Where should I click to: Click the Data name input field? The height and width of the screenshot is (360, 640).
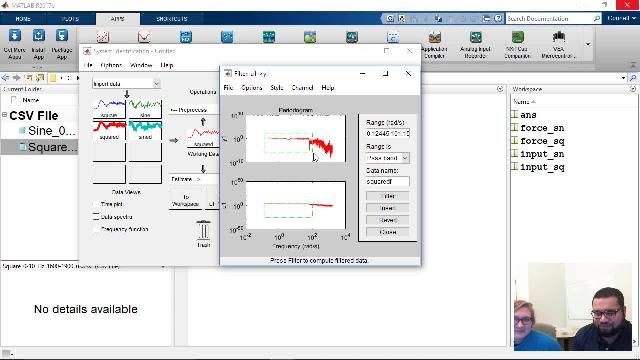coord(387,181)
